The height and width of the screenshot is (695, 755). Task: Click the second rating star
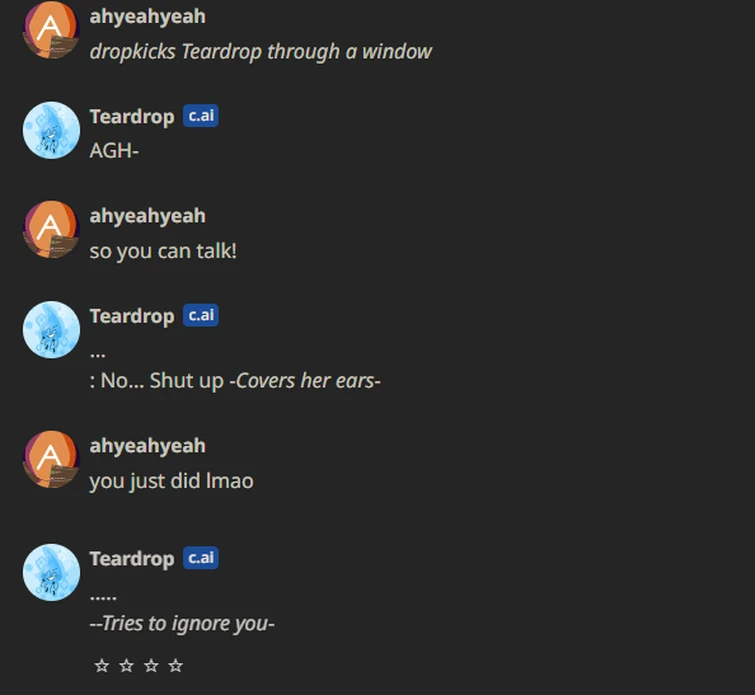126,666
